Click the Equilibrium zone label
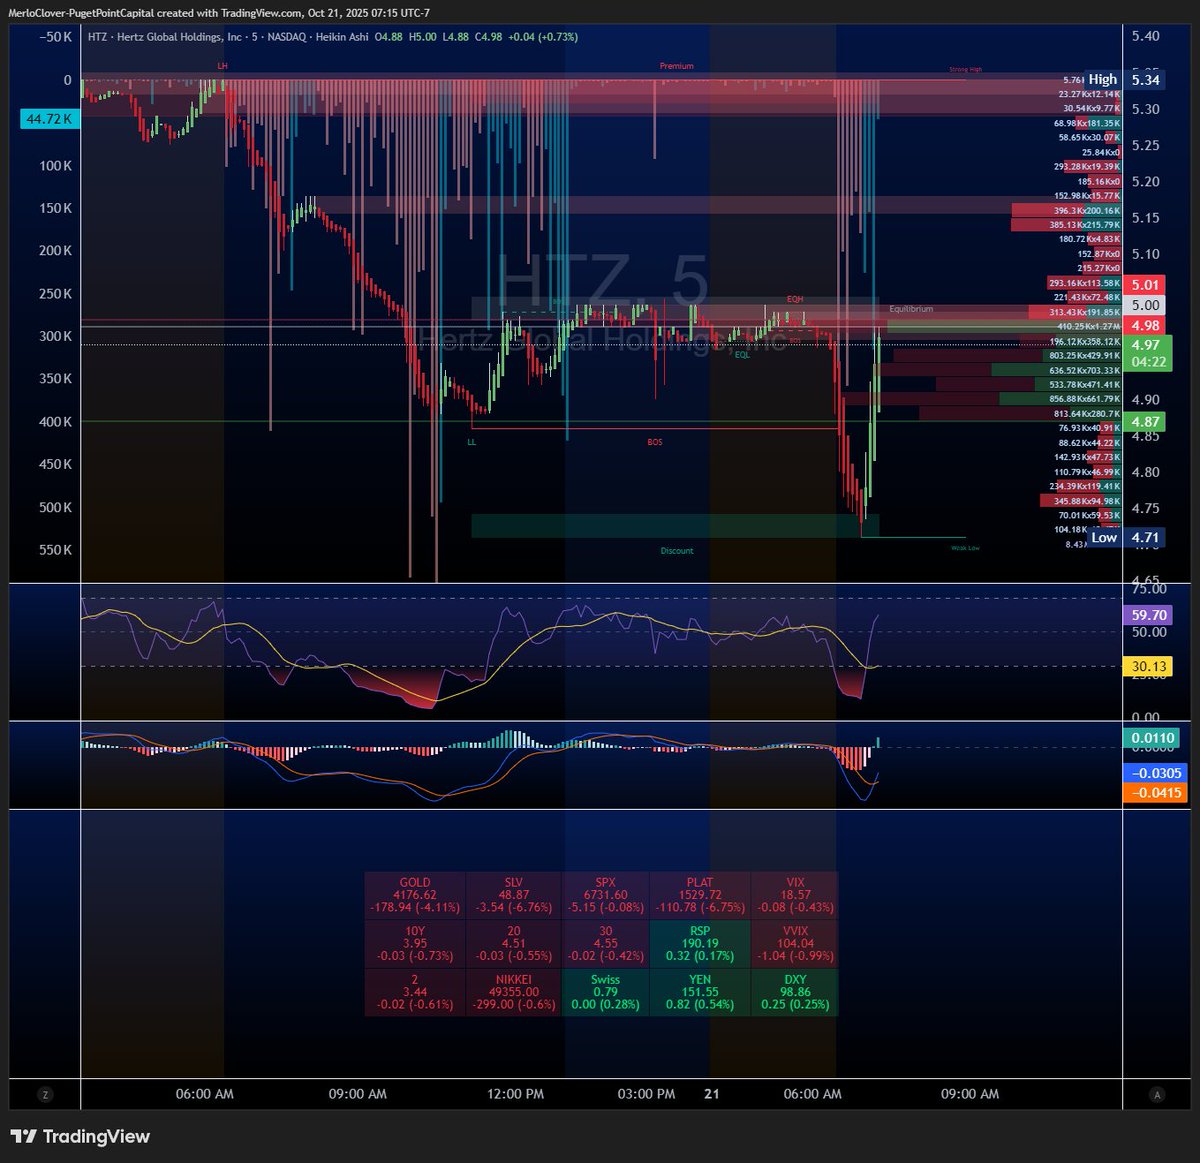1200x1163 pixels. pyautogui.click(x=911, y=309)
